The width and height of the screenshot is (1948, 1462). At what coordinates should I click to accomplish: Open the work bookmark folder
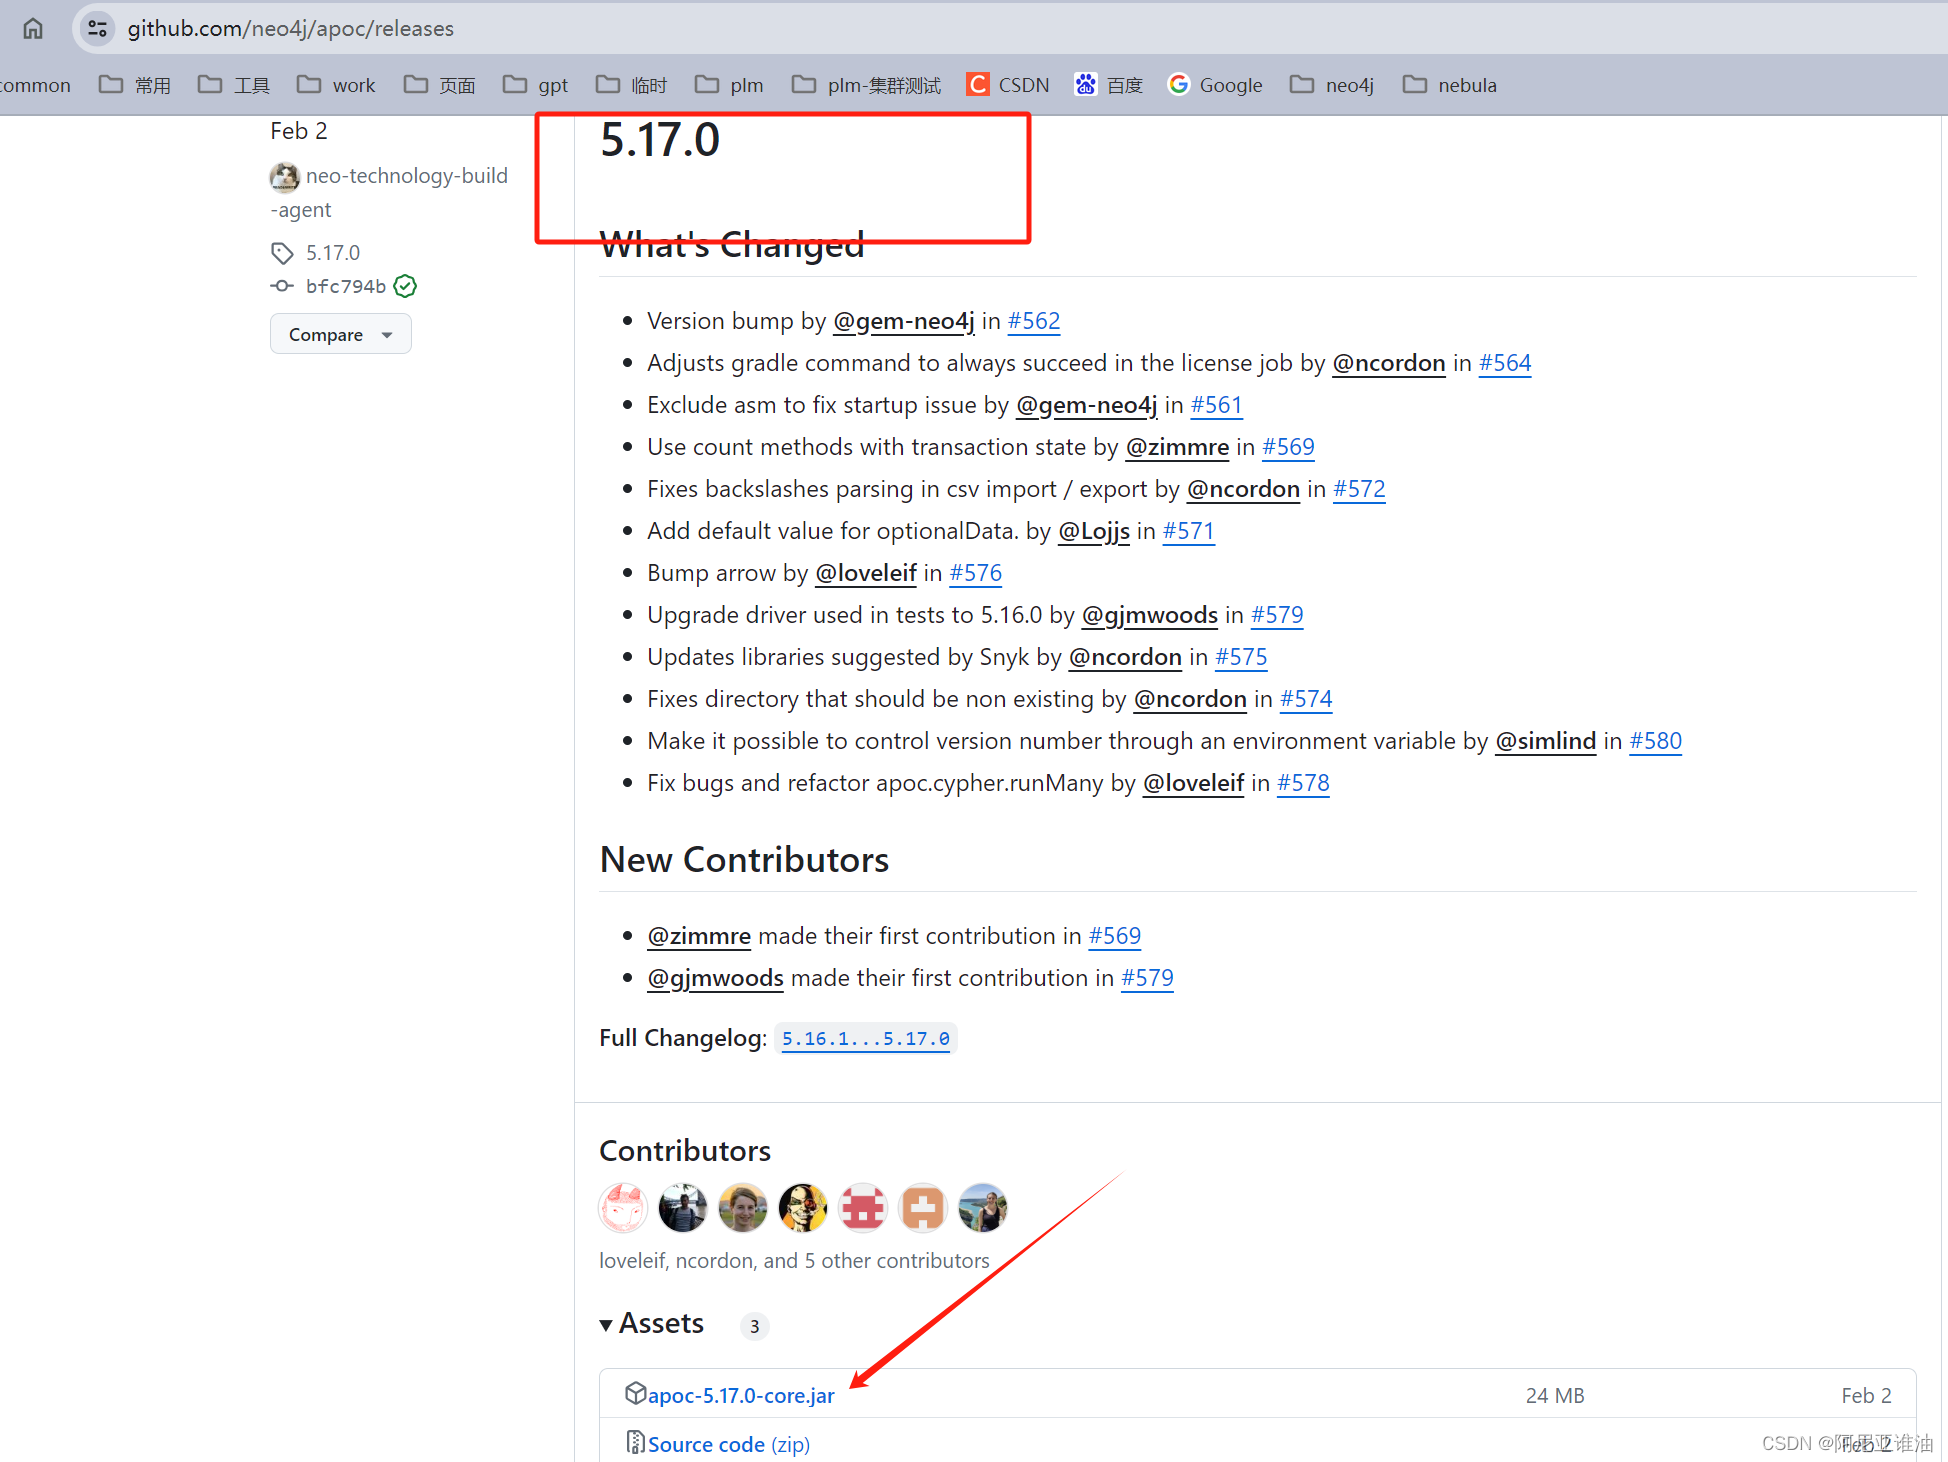tap(336, 85)
